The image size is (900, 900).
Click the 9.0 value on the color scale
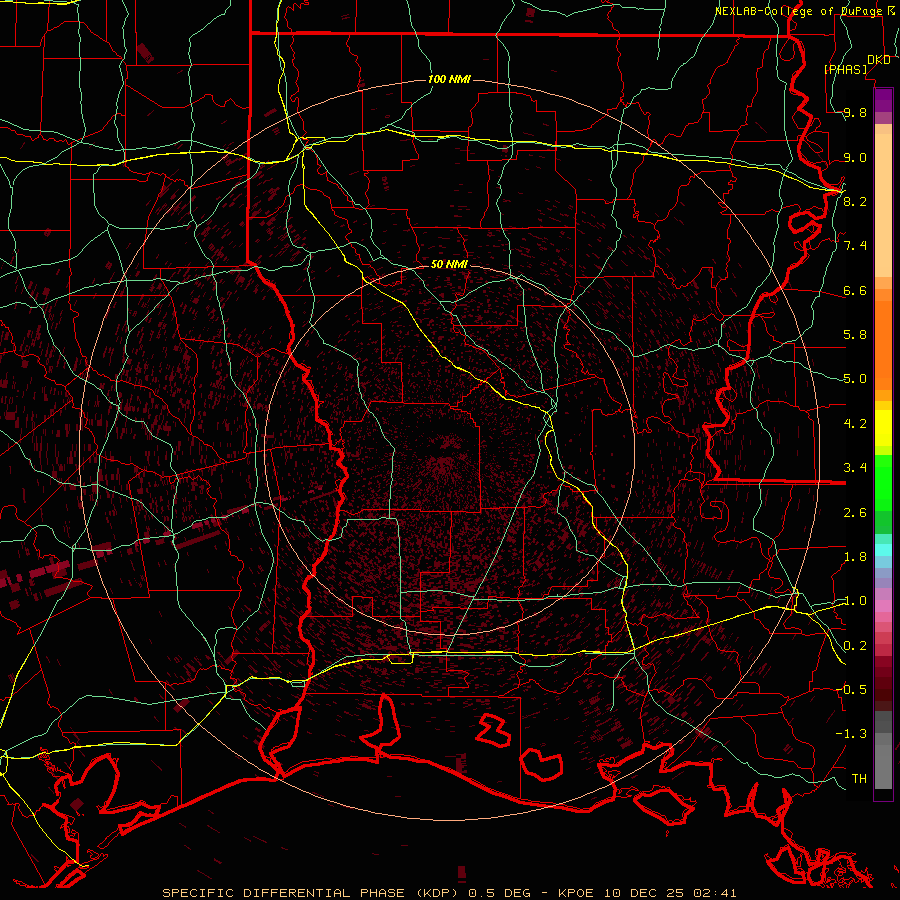click(x=855, y=157)
